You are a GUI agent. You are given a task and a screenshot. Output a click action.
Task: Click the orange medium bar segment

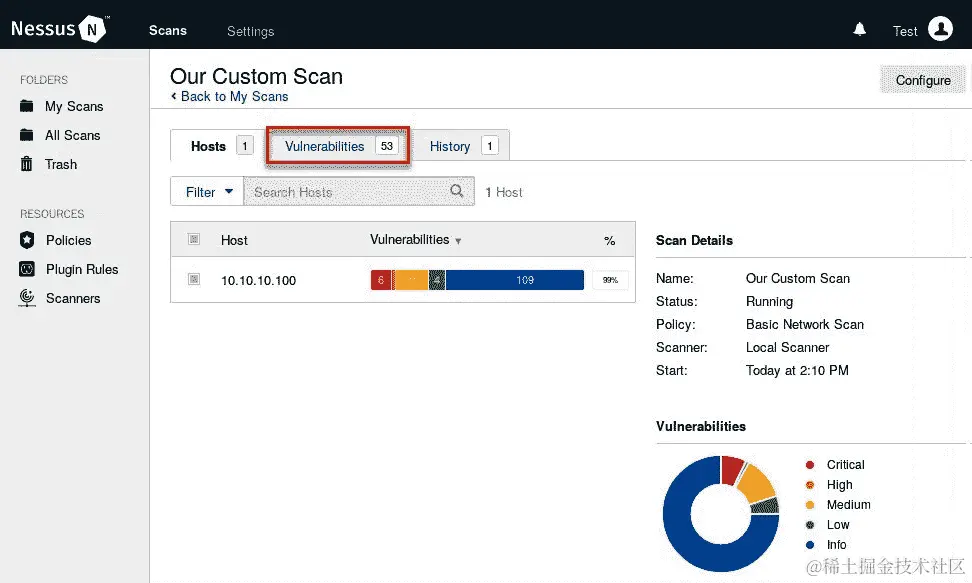412,280
